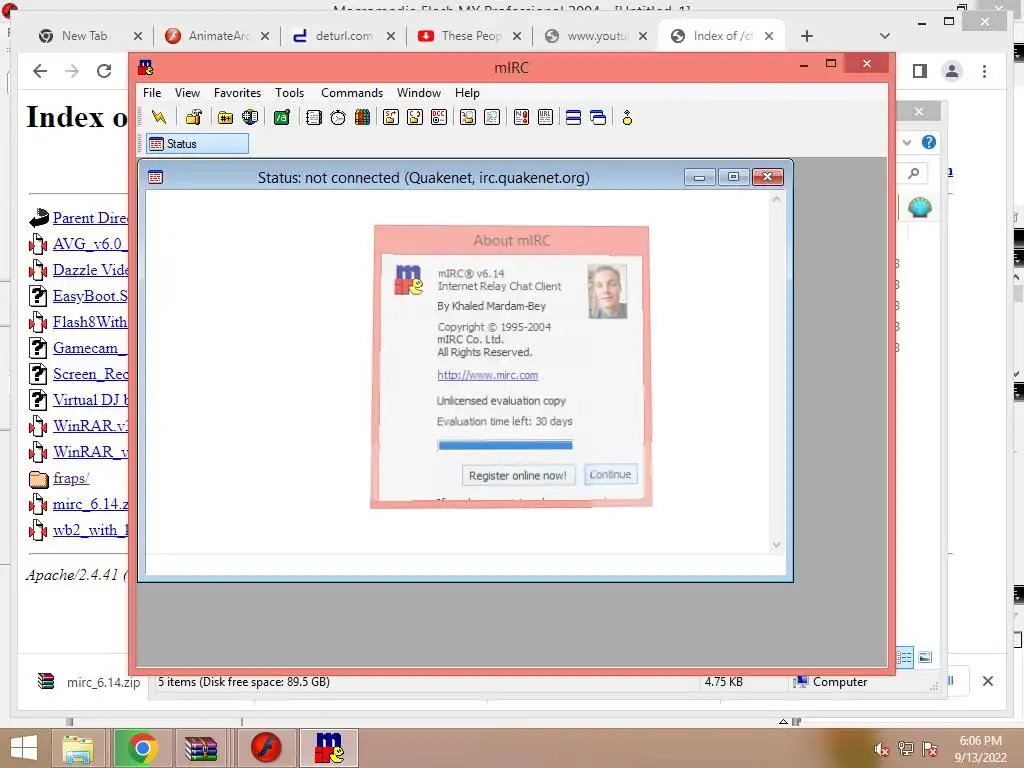
Task: Open Flash application from the taskbar
Action: [x=265, y=748]
